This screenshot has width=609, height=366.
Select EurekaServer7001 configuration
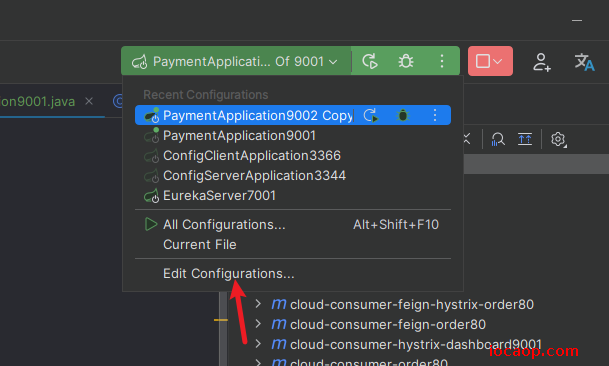coord(292,195)
